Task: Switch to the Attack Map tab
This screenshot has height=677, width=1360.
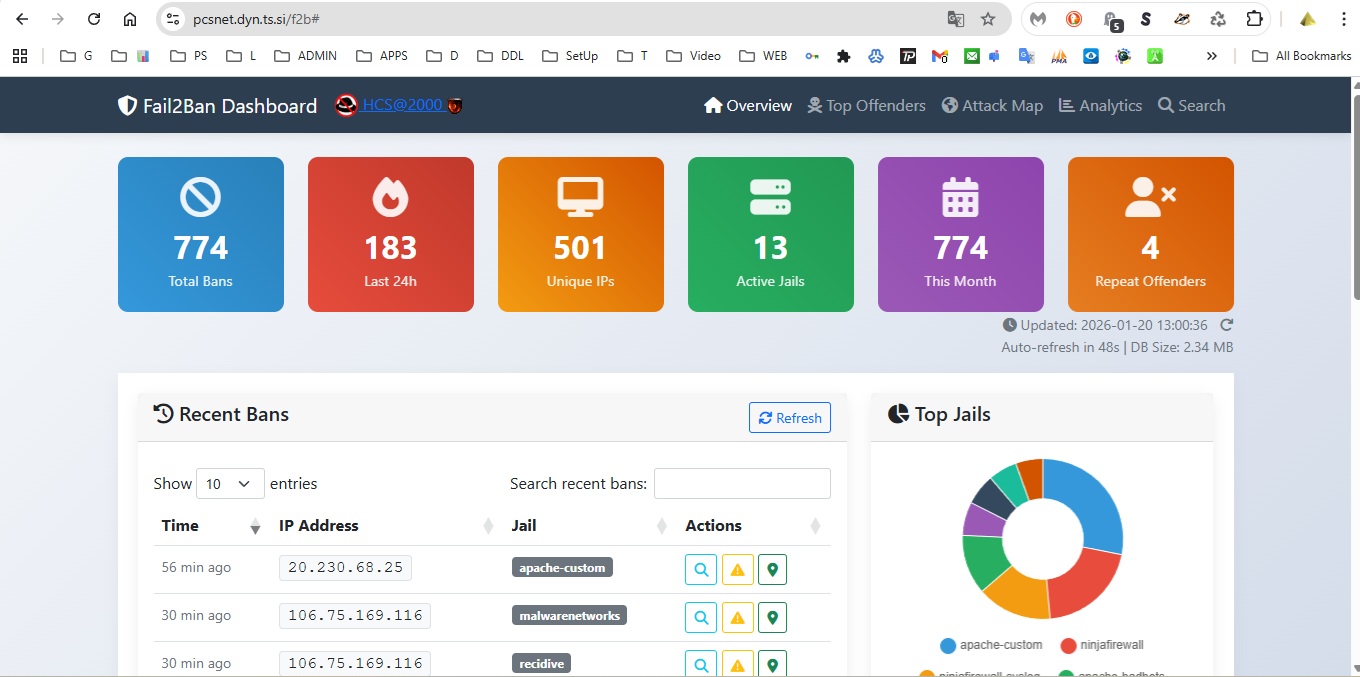Action: click(992, 106)
